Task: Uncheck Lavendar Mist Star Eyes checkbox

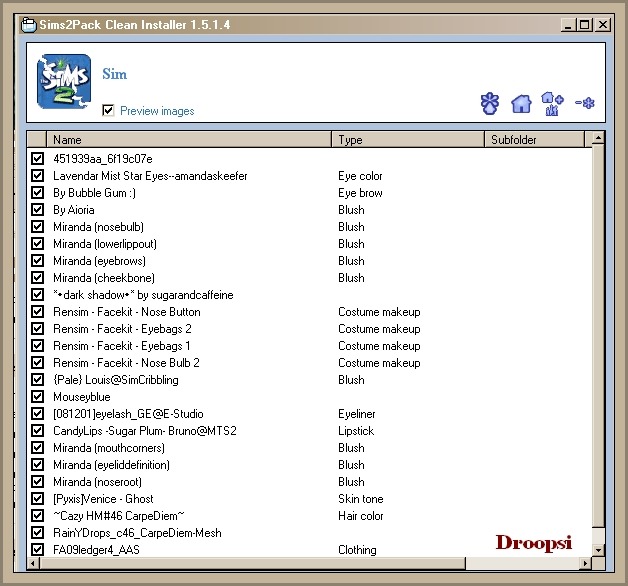Action: (37, 175)
